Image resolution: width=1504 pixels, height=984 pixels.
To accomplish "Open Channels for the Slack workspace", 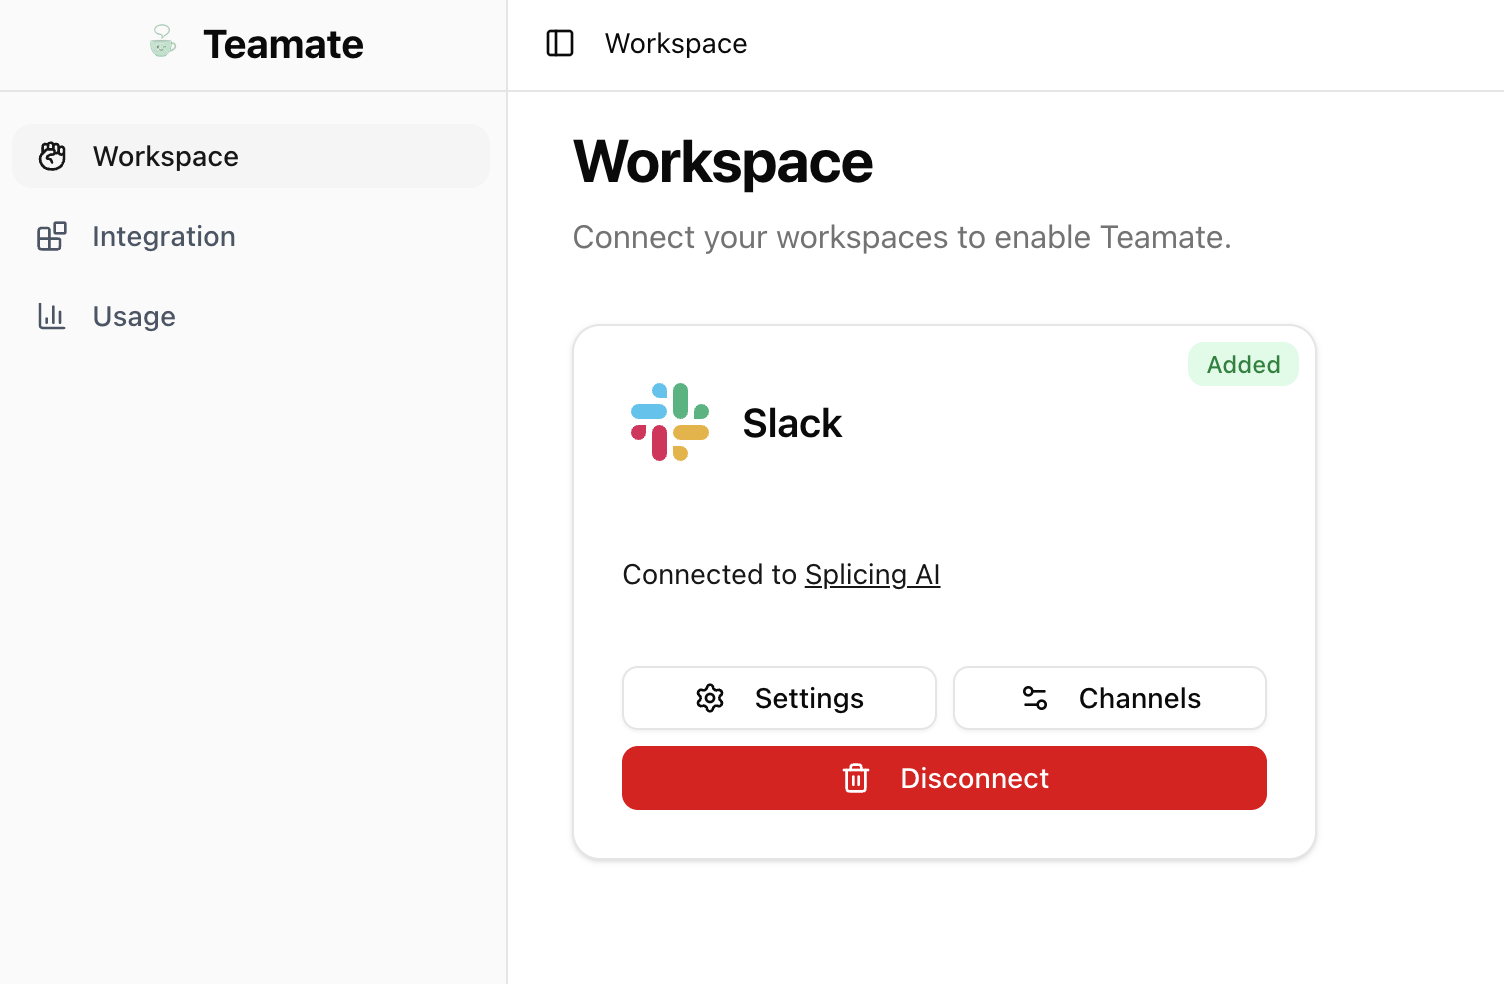I will coord(1109,698).
